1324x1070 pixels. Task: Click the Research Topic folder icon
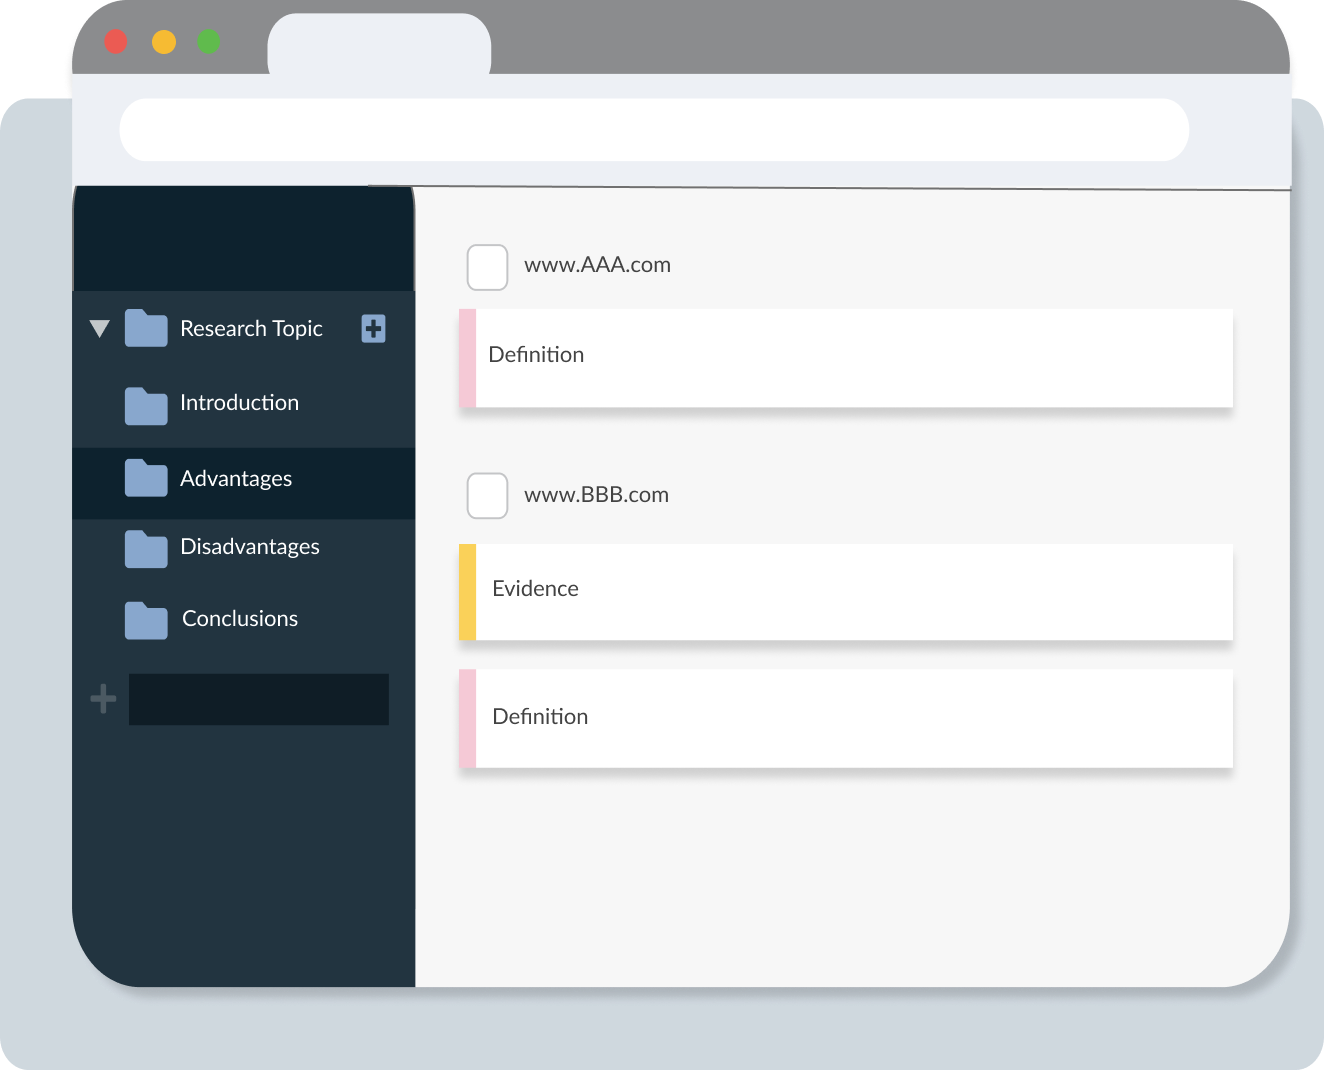(x=145, y=328)
